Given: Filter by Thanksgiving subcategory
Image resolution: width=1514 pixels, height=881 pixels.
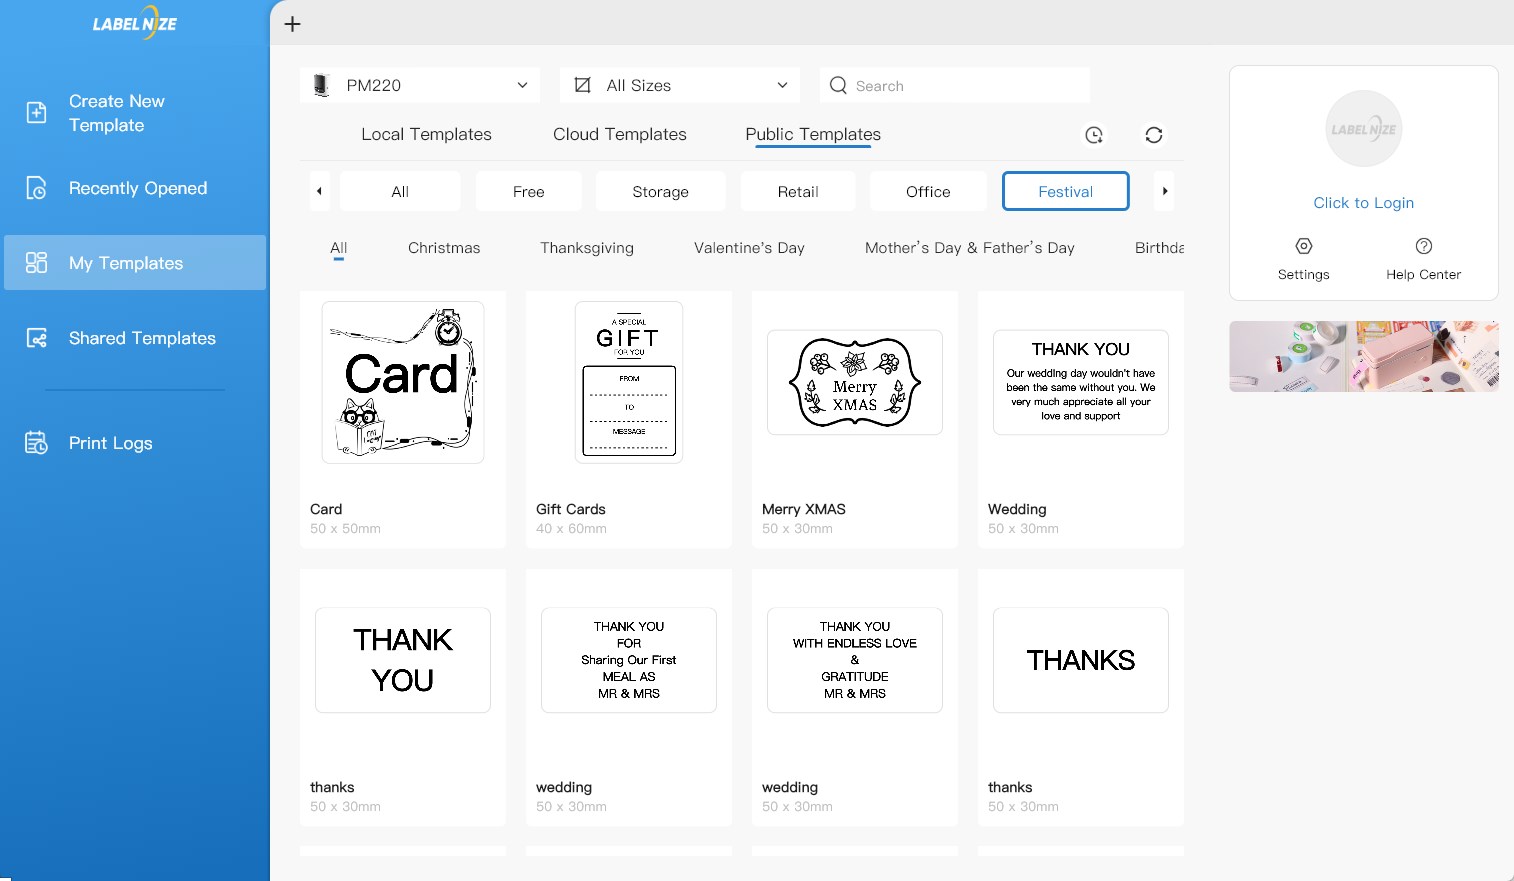Looking at the screenshot, I should [x=587, y=248].
